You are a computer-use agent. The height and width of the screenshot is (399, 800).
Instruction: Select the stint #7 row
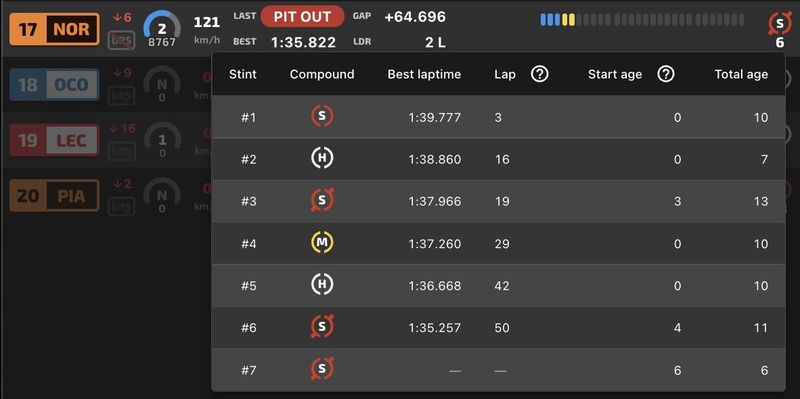498,370
